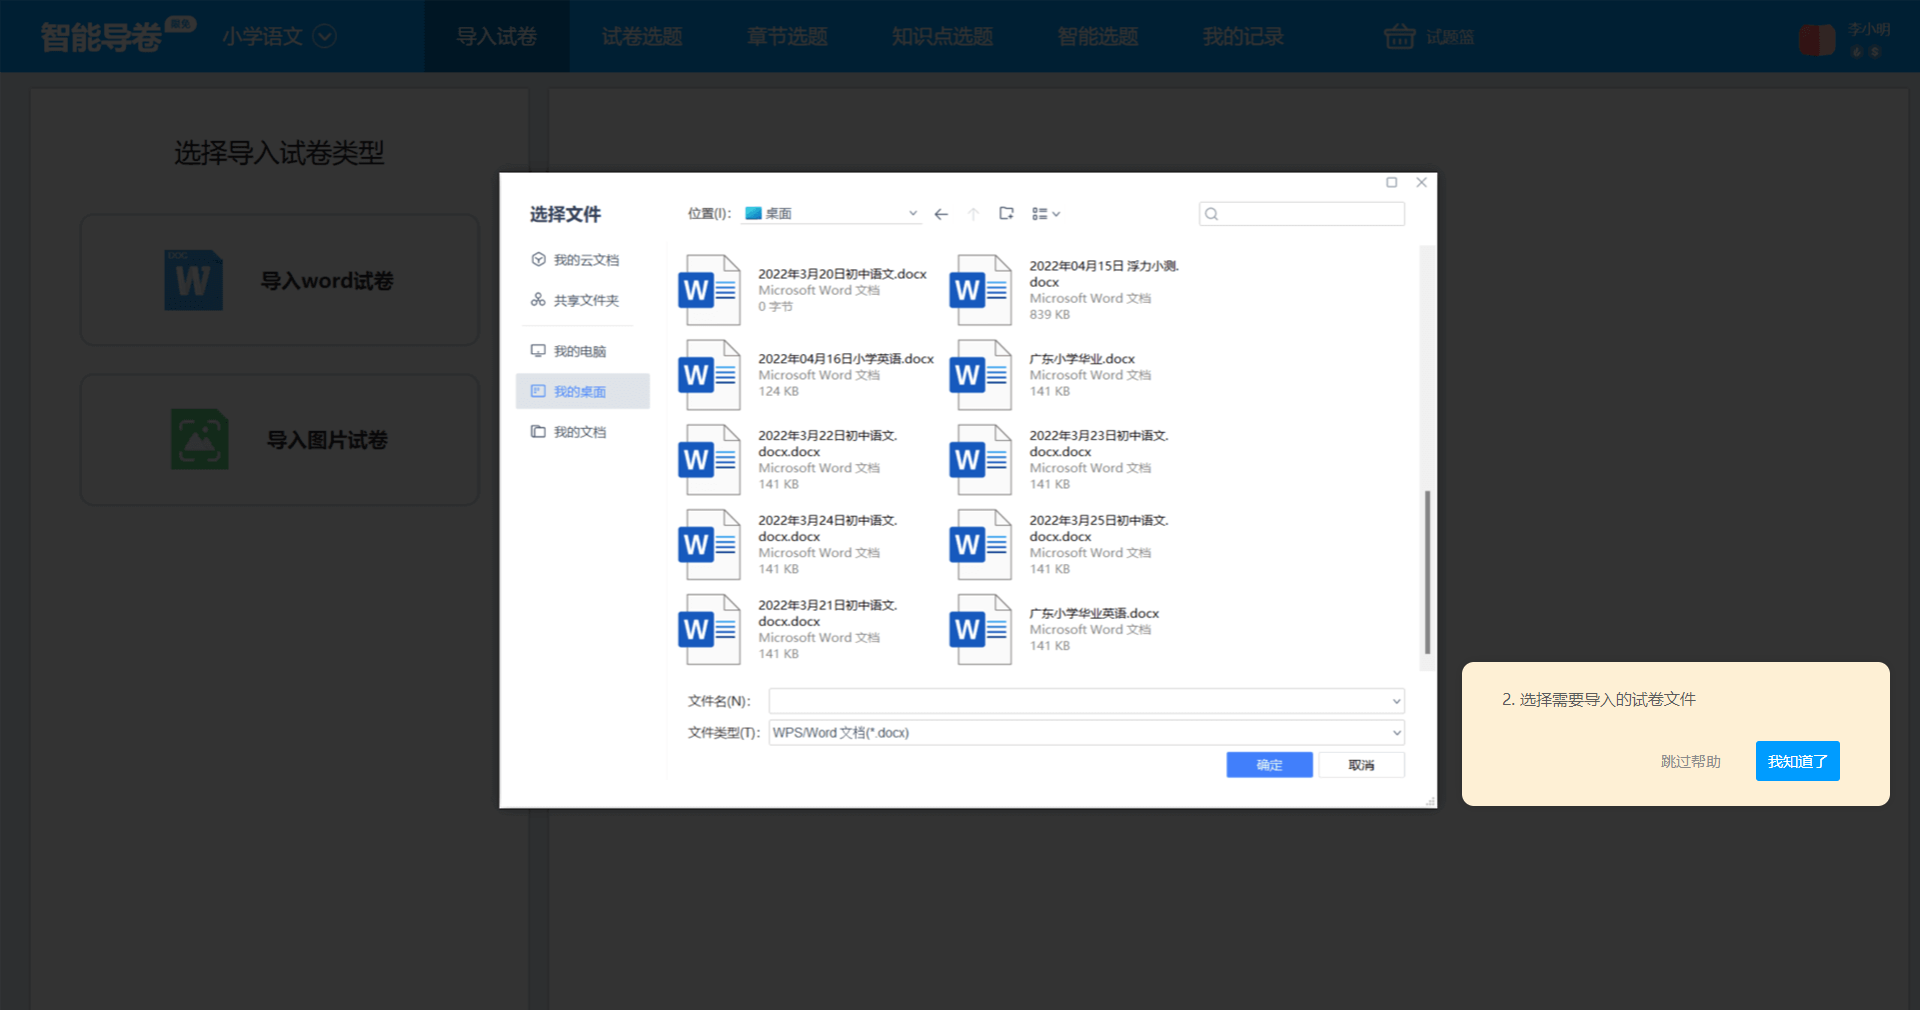Image resolution: width=1920 pixels, height=1010 pixels.
Task: Click the file name 2022年3月20日初中语文.docx
Action: point(842,274)
